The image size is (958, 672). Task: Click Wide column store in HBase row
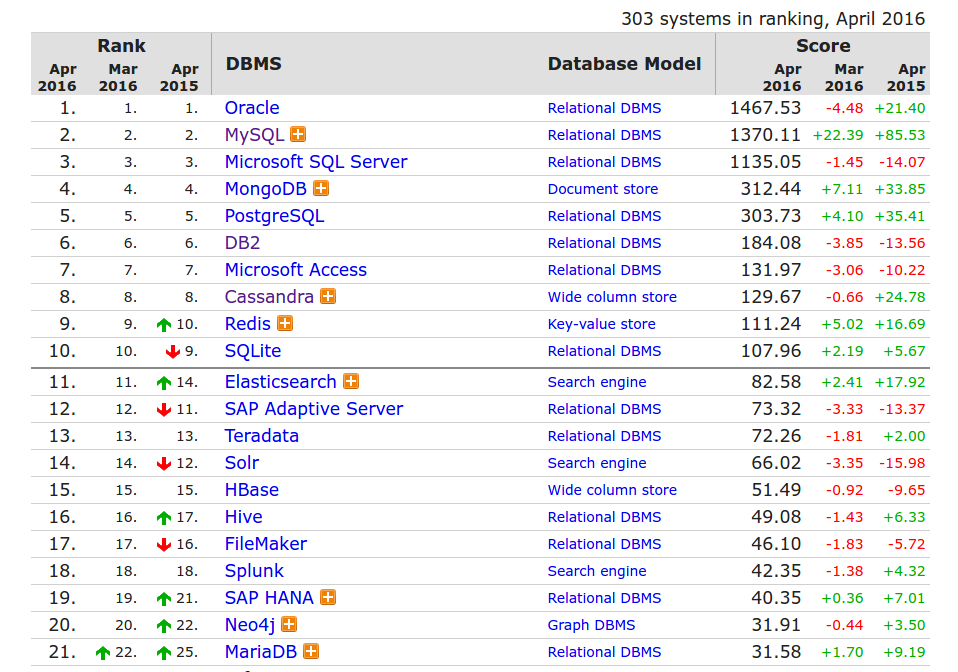click(612, 490)
